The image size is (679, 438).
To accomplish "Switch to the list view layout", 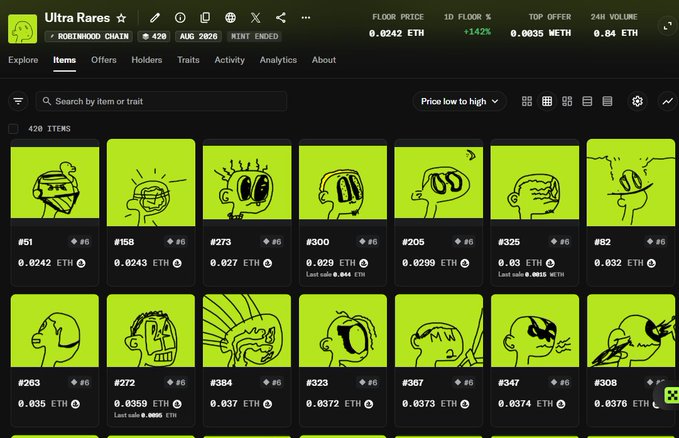I will (x=587, y=101).
